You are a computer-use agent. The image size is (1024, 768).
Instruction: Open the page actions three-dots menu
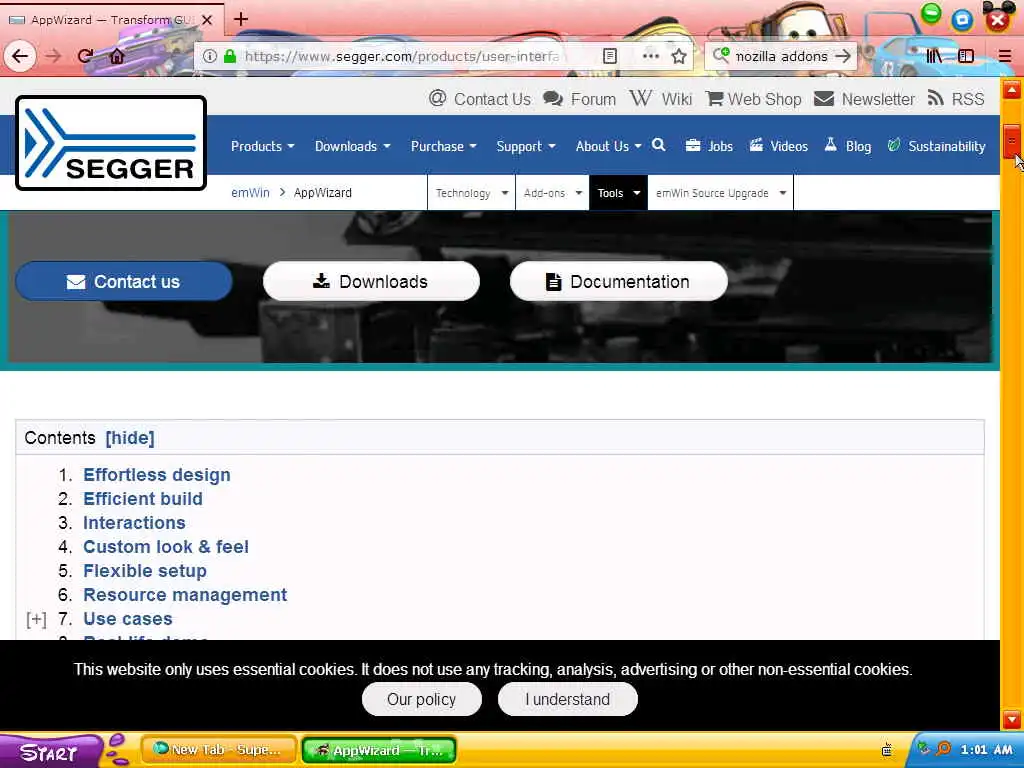point(650,56)
